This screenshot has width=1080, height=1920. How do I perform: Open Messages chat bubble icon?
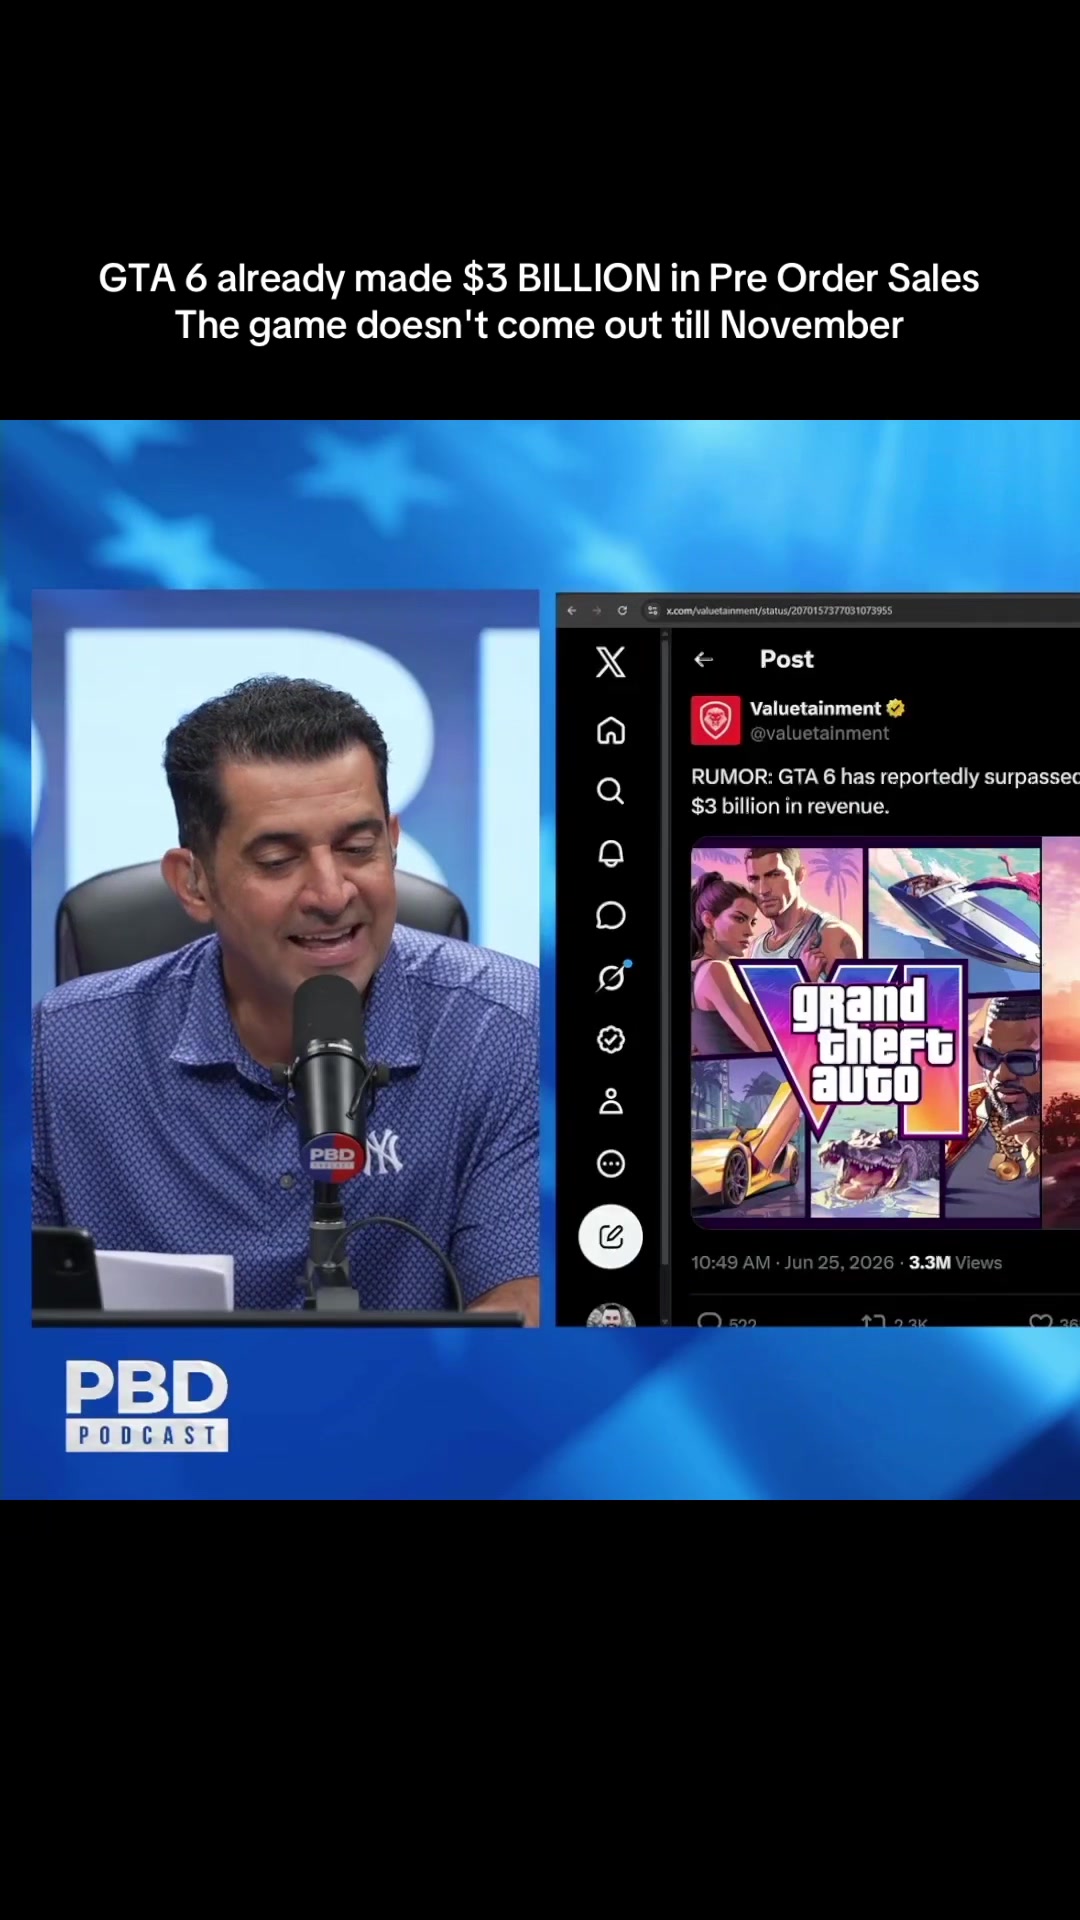[611, 916]
